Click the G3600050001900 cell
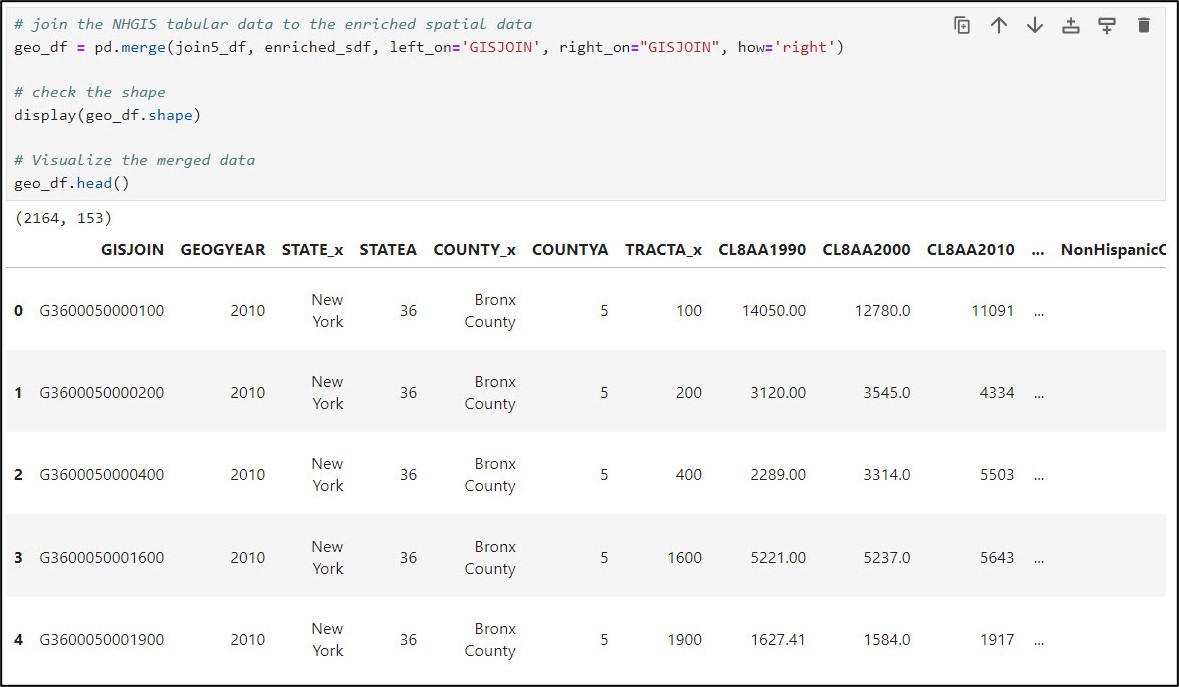1179x687 pixels. (102, 640)
